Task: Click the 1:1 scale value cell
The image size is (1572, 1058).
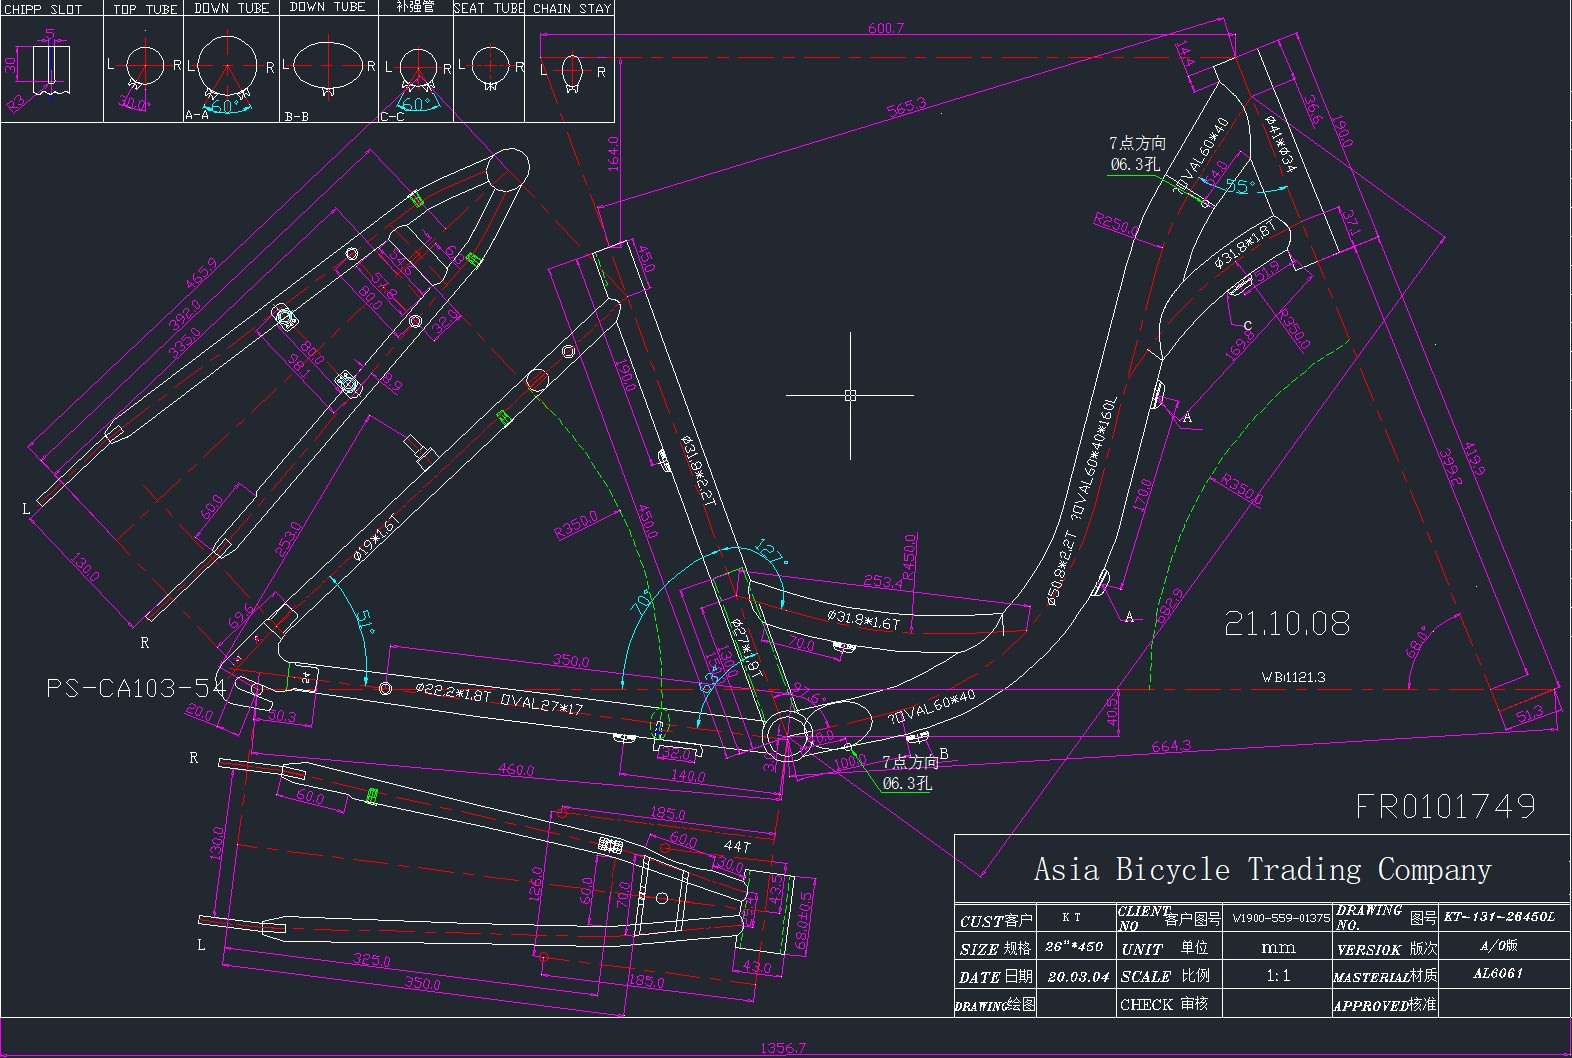Action: tap(1278, 976)
